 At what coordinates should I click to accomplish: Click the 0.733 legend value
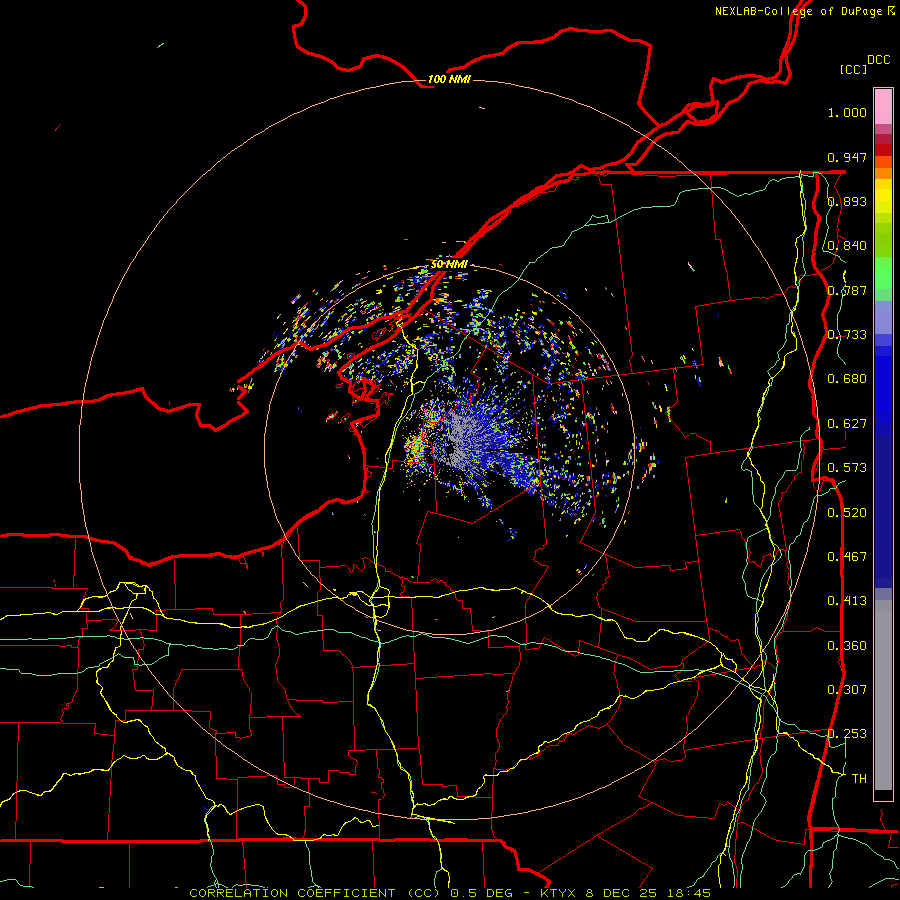(x=847, y=335)
